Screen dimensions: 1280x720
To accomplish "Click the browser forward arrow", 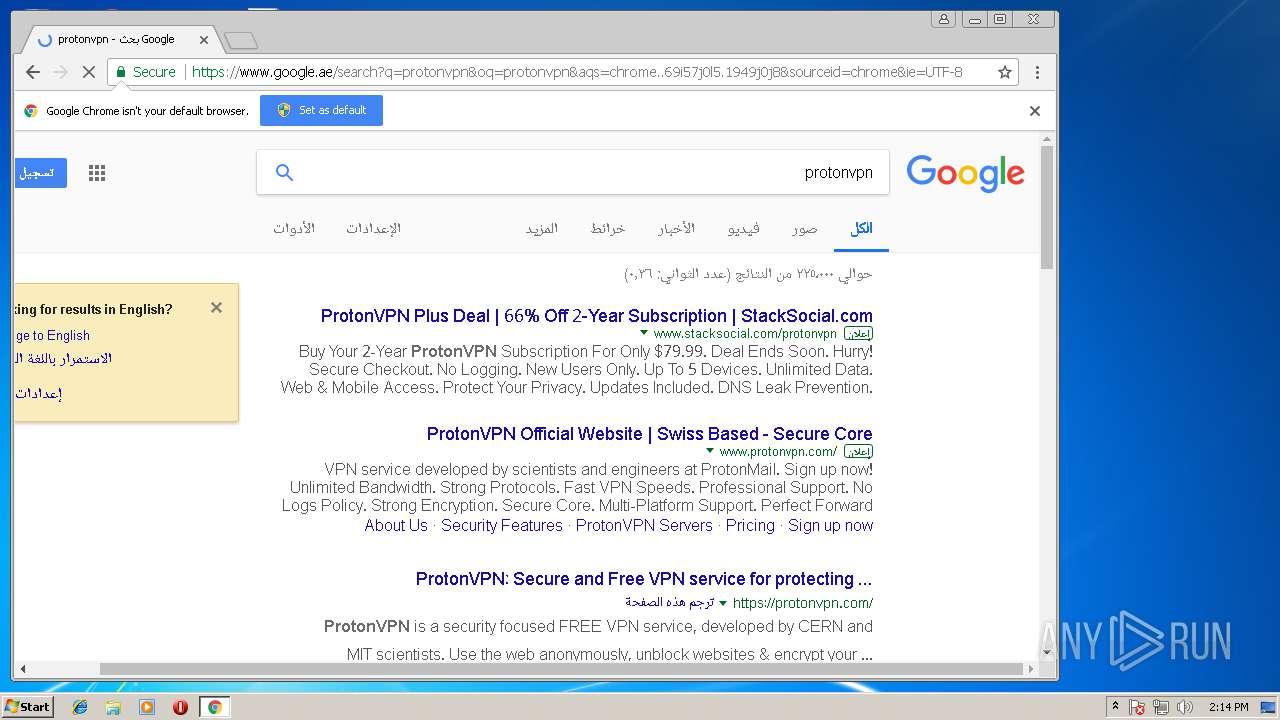I will click(x=61, y=72).
